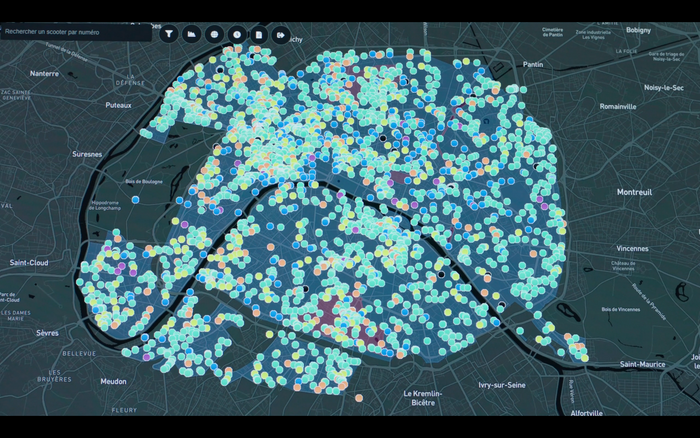Select the lone scooter dot near Hippodrome de Longchamp
Screen dimensions: 700x438
[x=136, y=198]
